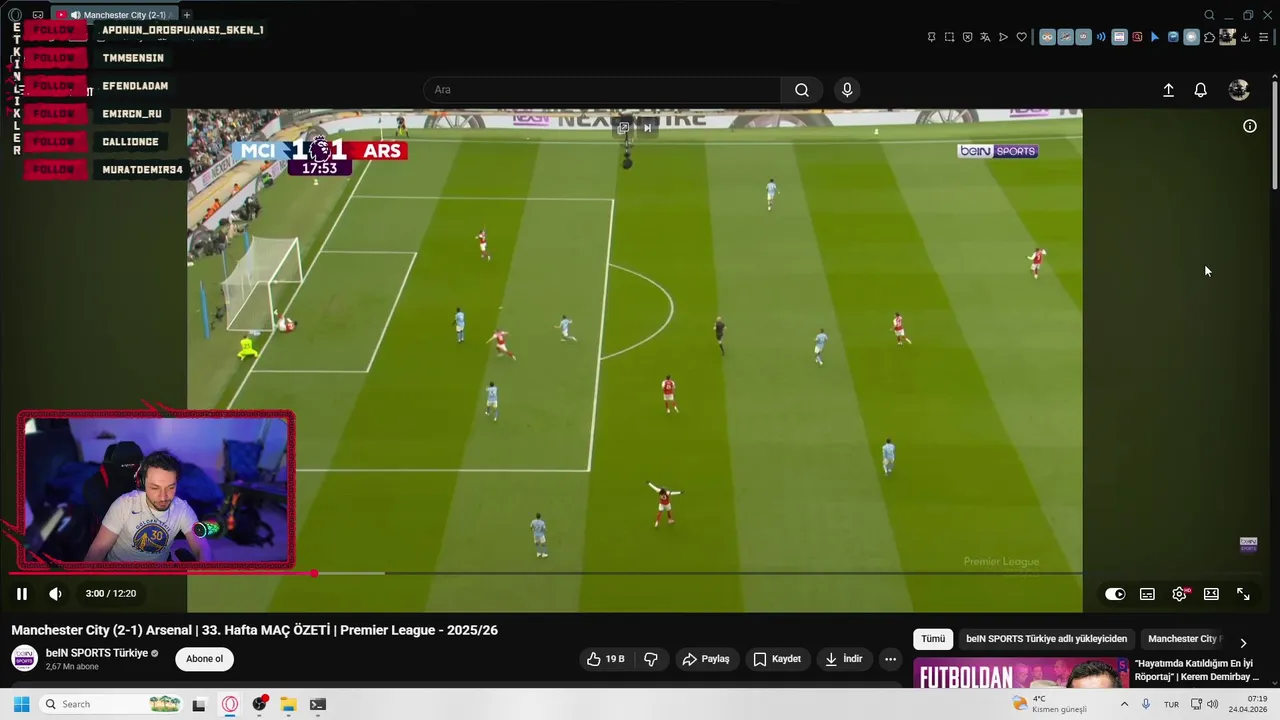The height and width of the screenshot is (720, 1280).
Task: Open the recommended FUTBOLDAN video thumbnail
Action: 1020,674
